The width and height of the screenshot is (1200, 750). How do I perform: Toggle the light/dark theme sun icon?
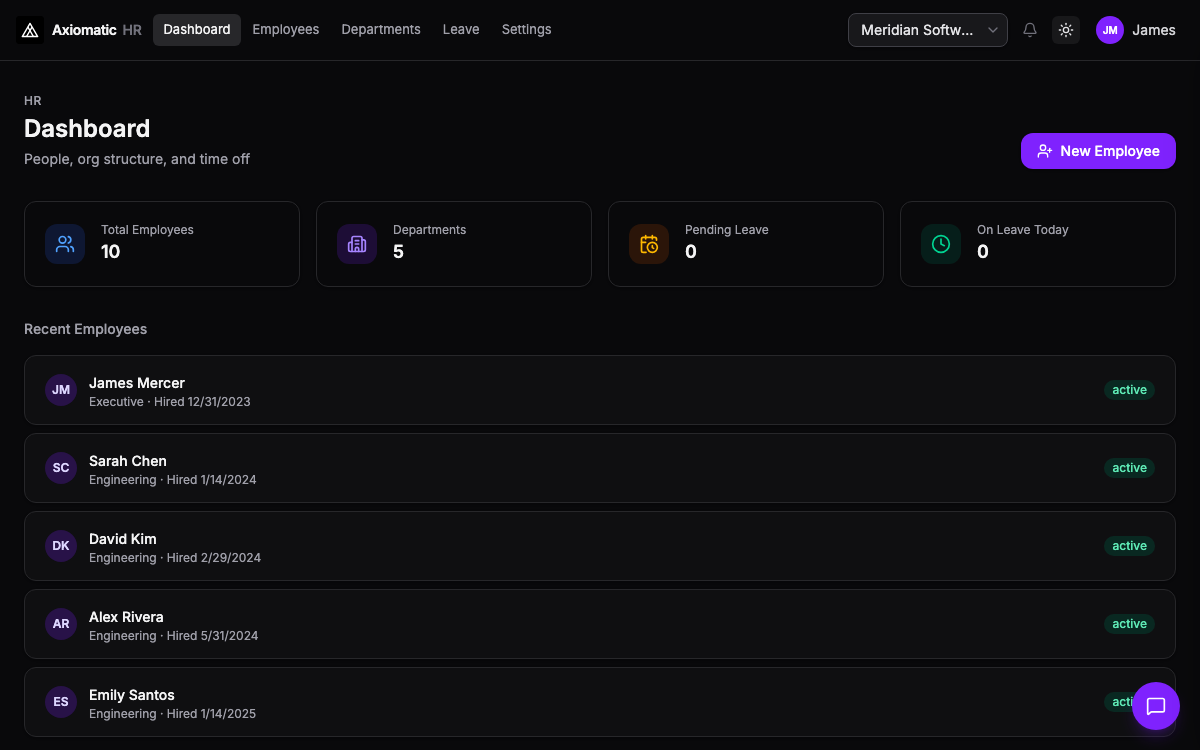pos(1066,30)
